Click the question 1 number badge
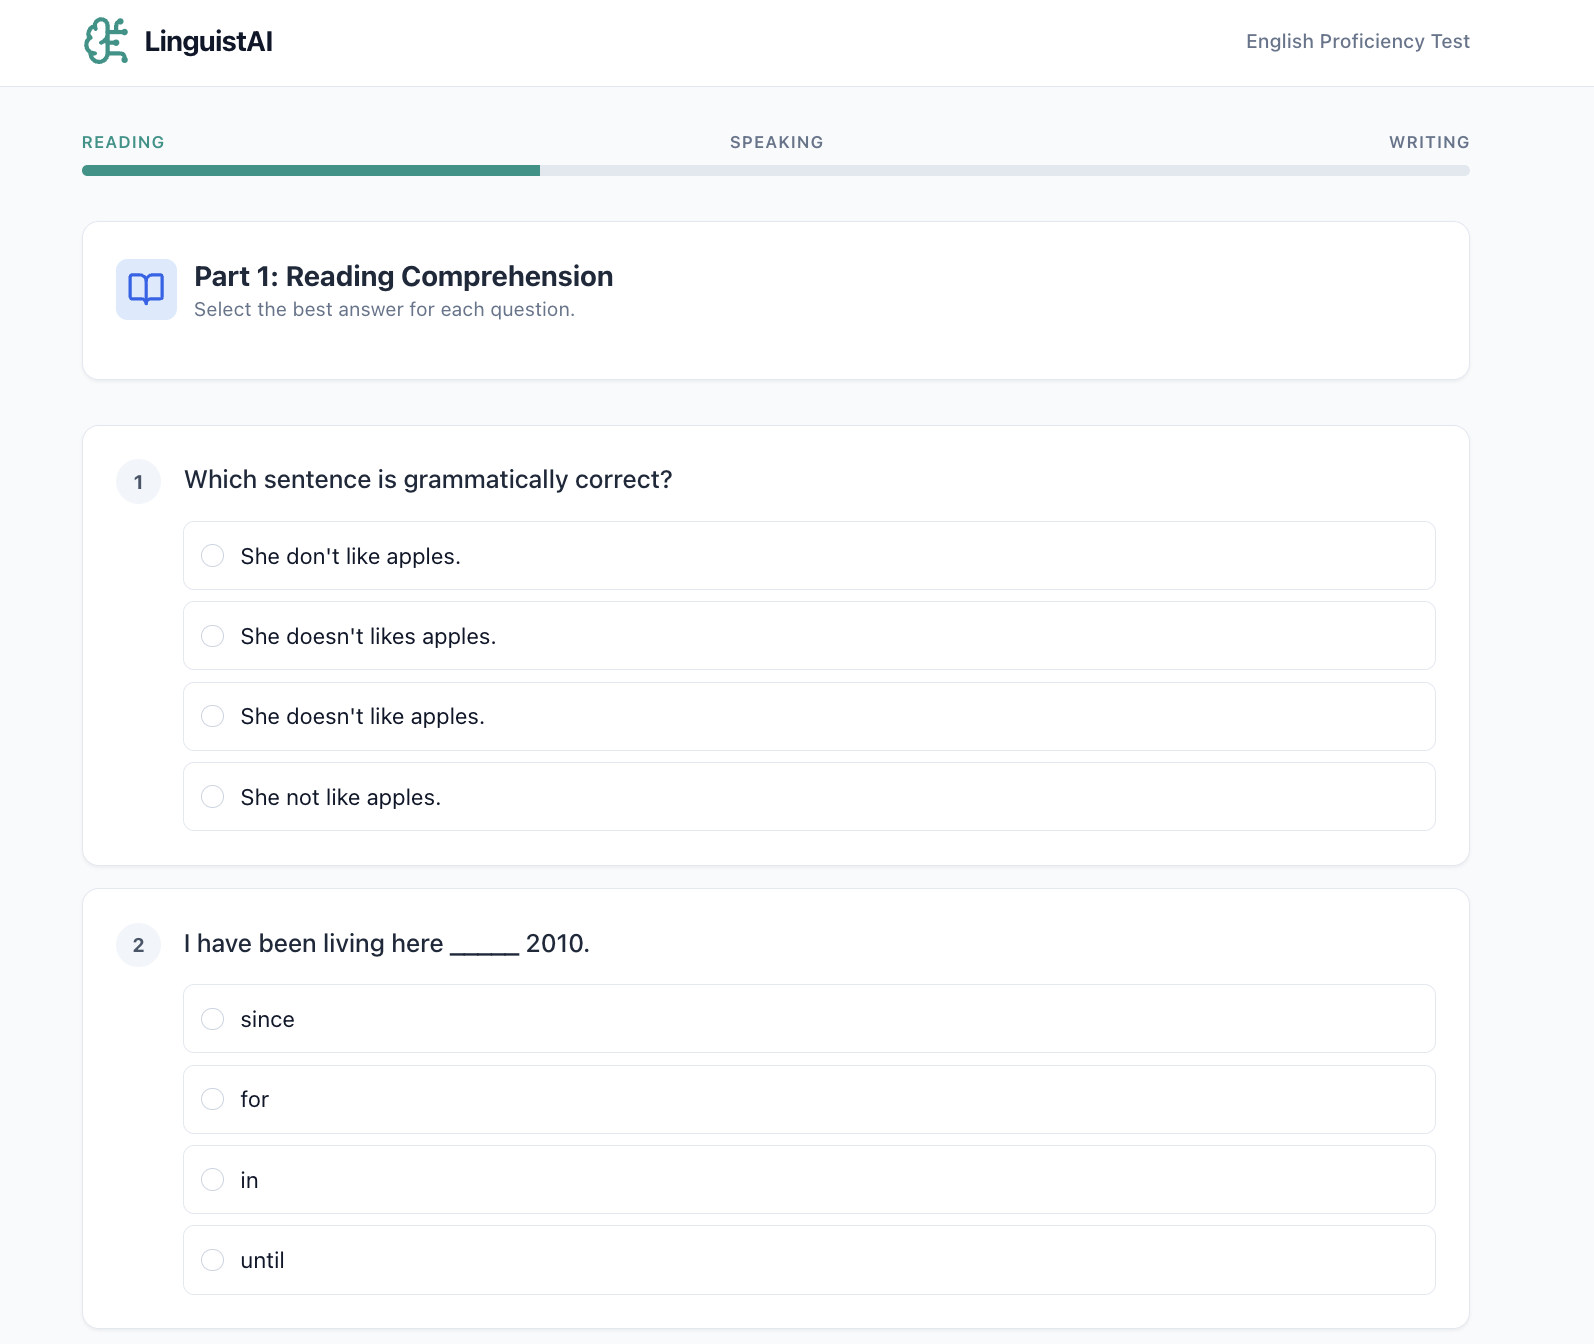Viewport: 1594px width, 1344px height. [138, 481]
